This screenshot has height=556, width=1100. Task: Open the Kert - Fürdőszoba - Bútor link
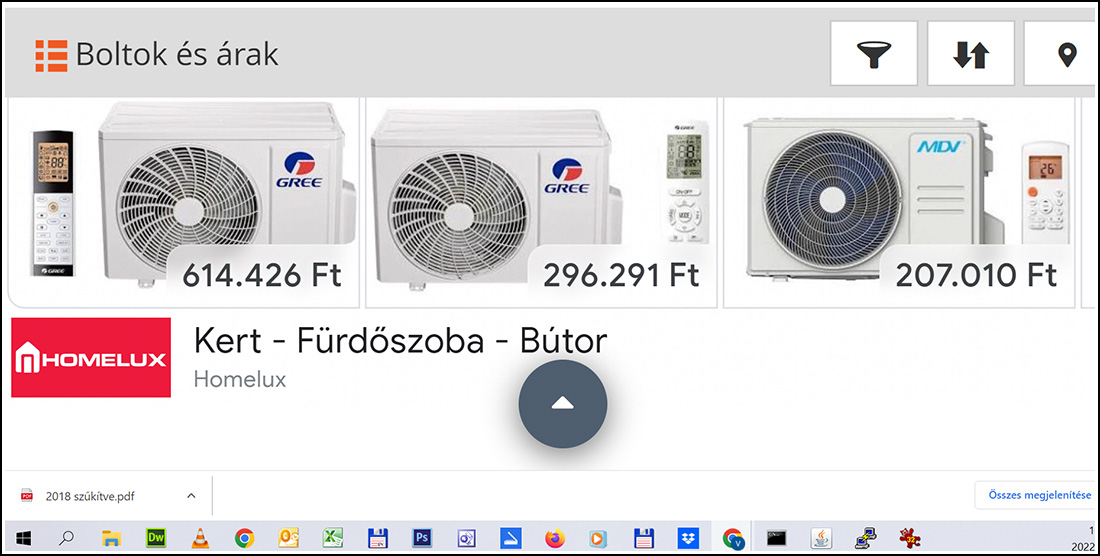click(400, 341)
